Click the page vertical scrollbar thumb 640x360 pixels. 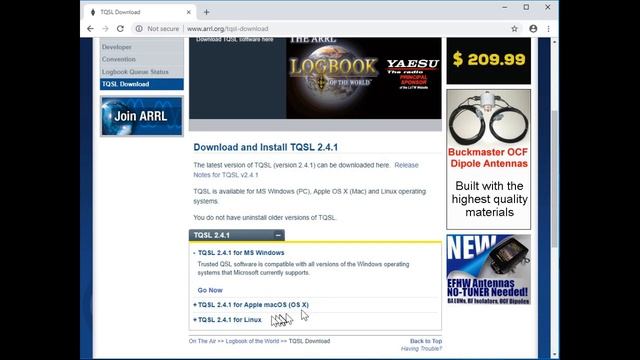tap(554, 179)
